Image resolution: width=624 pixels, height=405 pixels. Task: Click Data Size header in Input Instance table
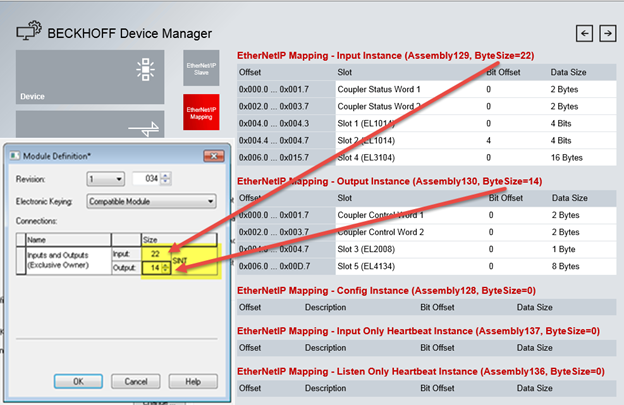(x=568, y=72)
